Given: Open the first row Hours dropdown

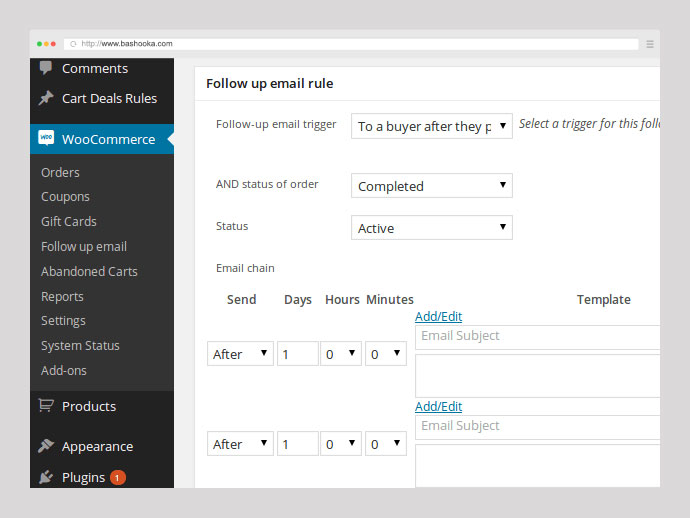Looking at the screenshot, I should [x=341, y=354].
